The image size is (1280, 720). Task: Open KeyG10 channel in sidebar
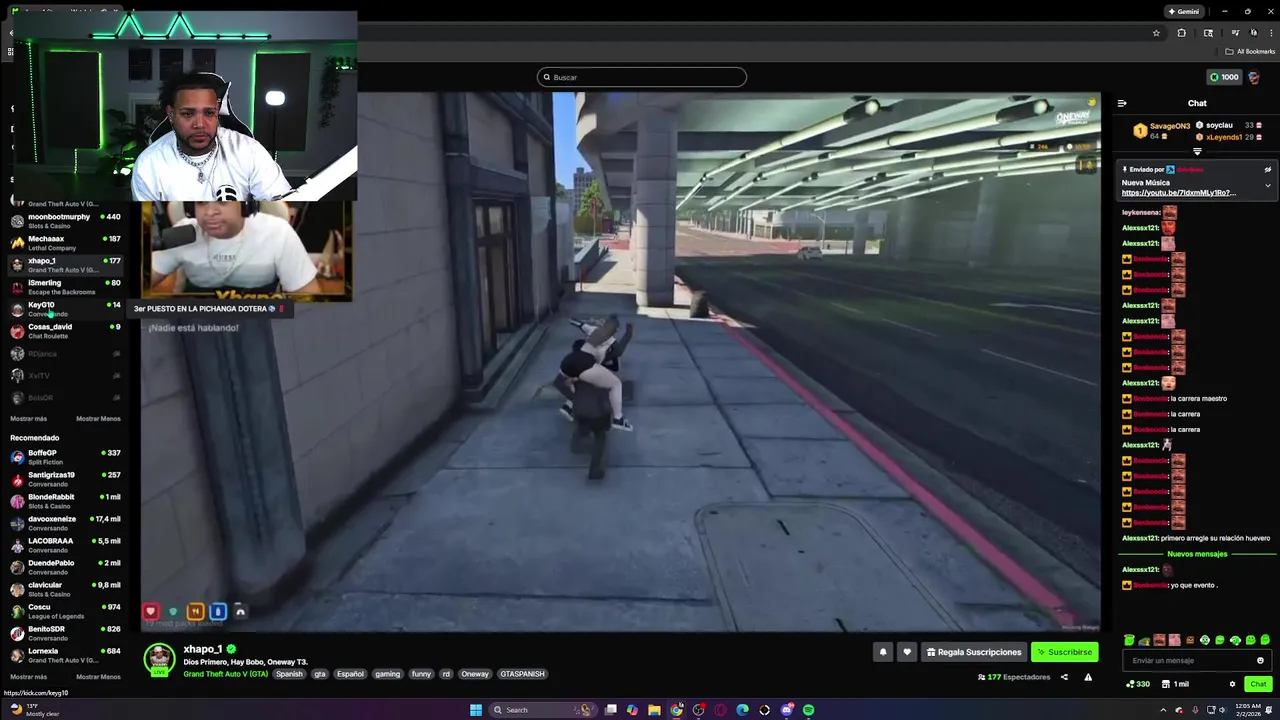[66, 309]
